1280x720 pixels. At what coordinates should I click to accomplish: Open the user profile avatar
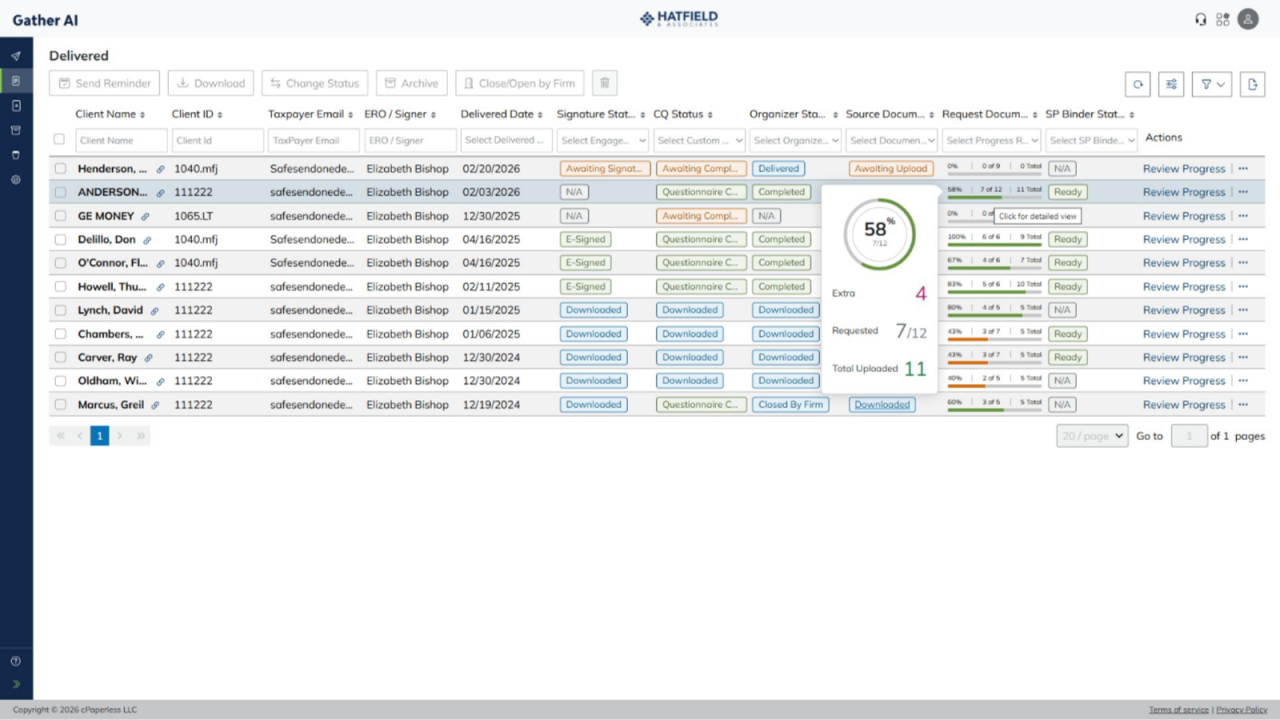tap(1248, 19)
